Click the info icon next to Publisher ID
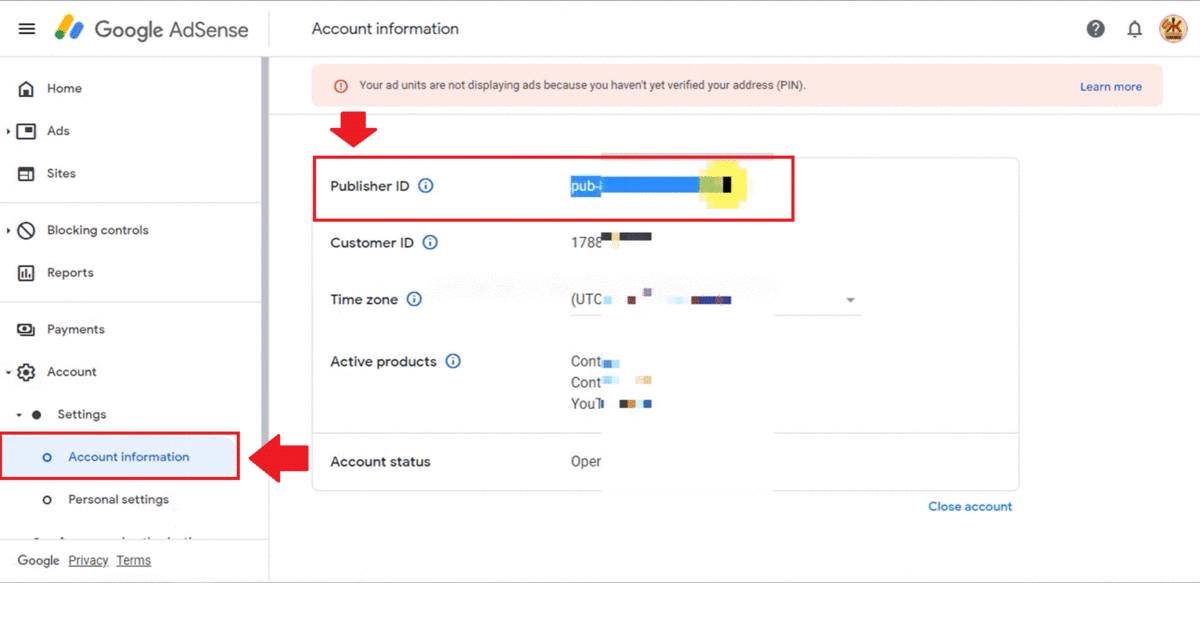 426,186
